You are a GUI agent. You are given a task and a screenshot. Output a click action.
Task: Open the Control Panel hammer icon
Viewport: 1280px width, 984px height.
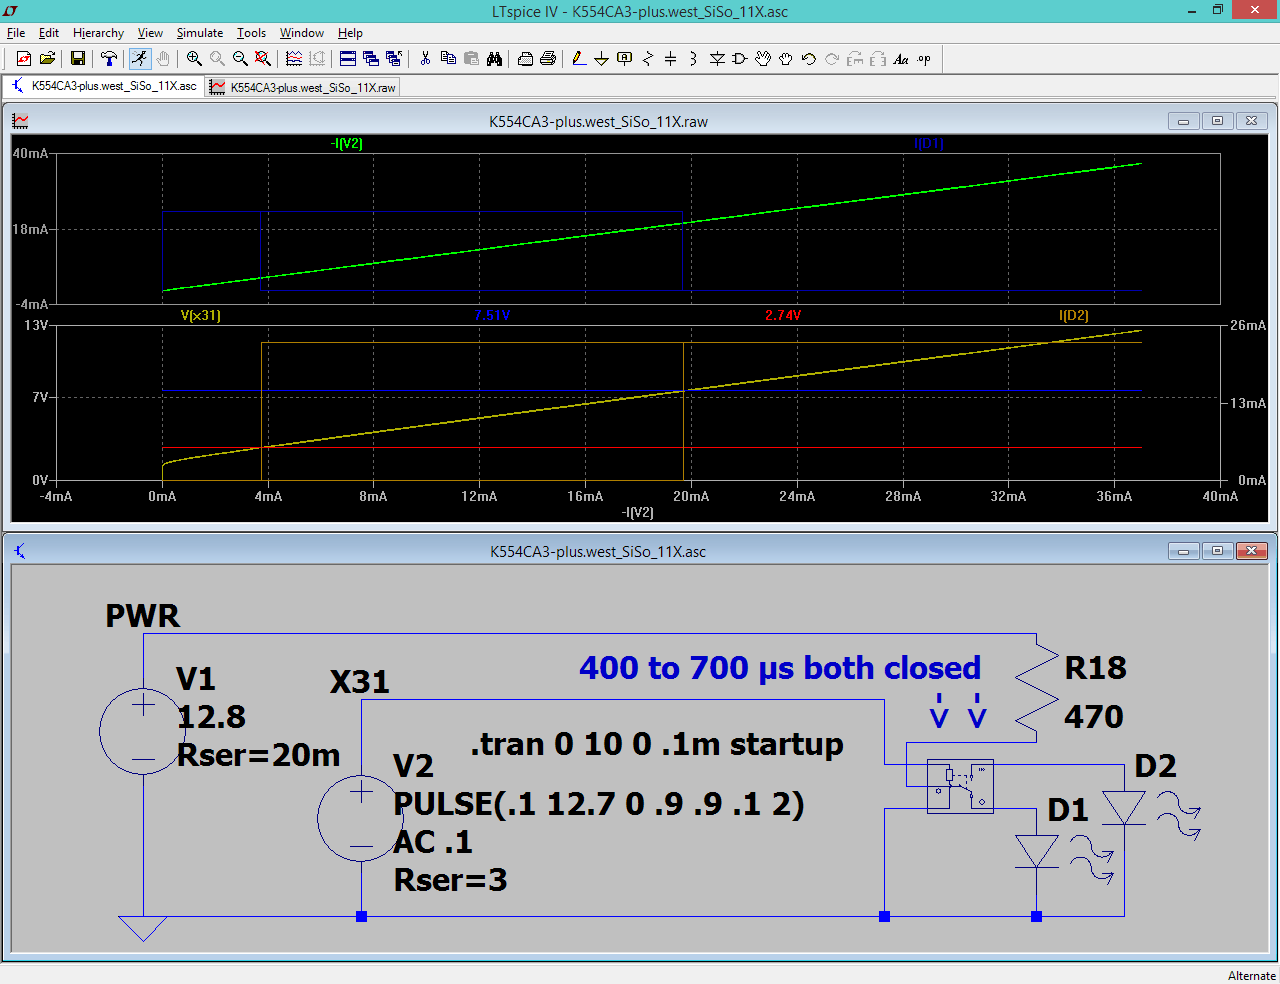pos(109,59)
